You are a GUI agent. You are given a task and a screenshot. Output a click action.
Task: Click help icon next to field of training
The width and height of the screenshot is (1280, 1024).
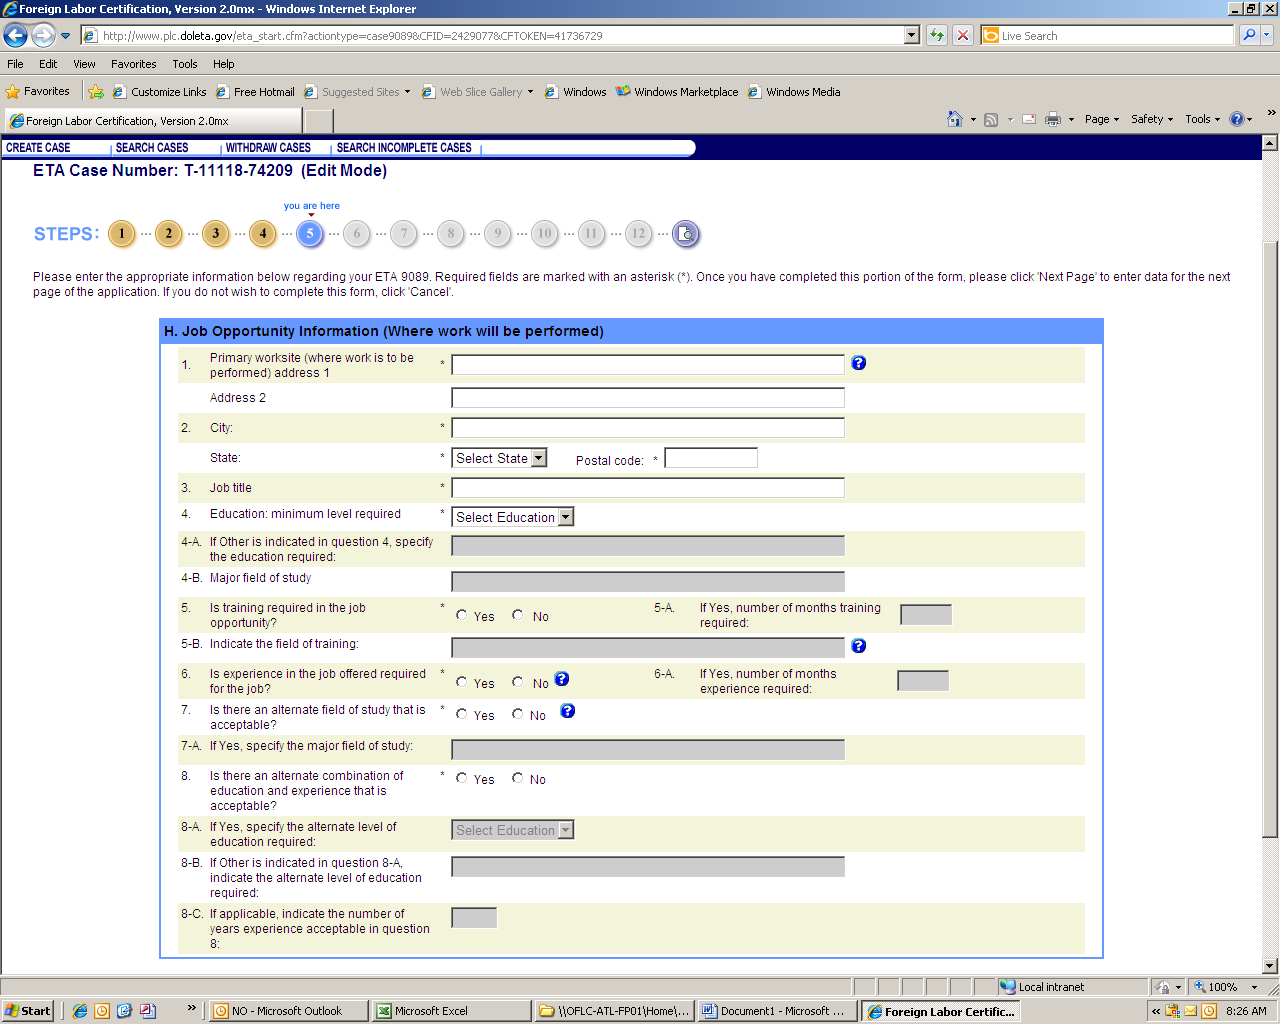858,646
